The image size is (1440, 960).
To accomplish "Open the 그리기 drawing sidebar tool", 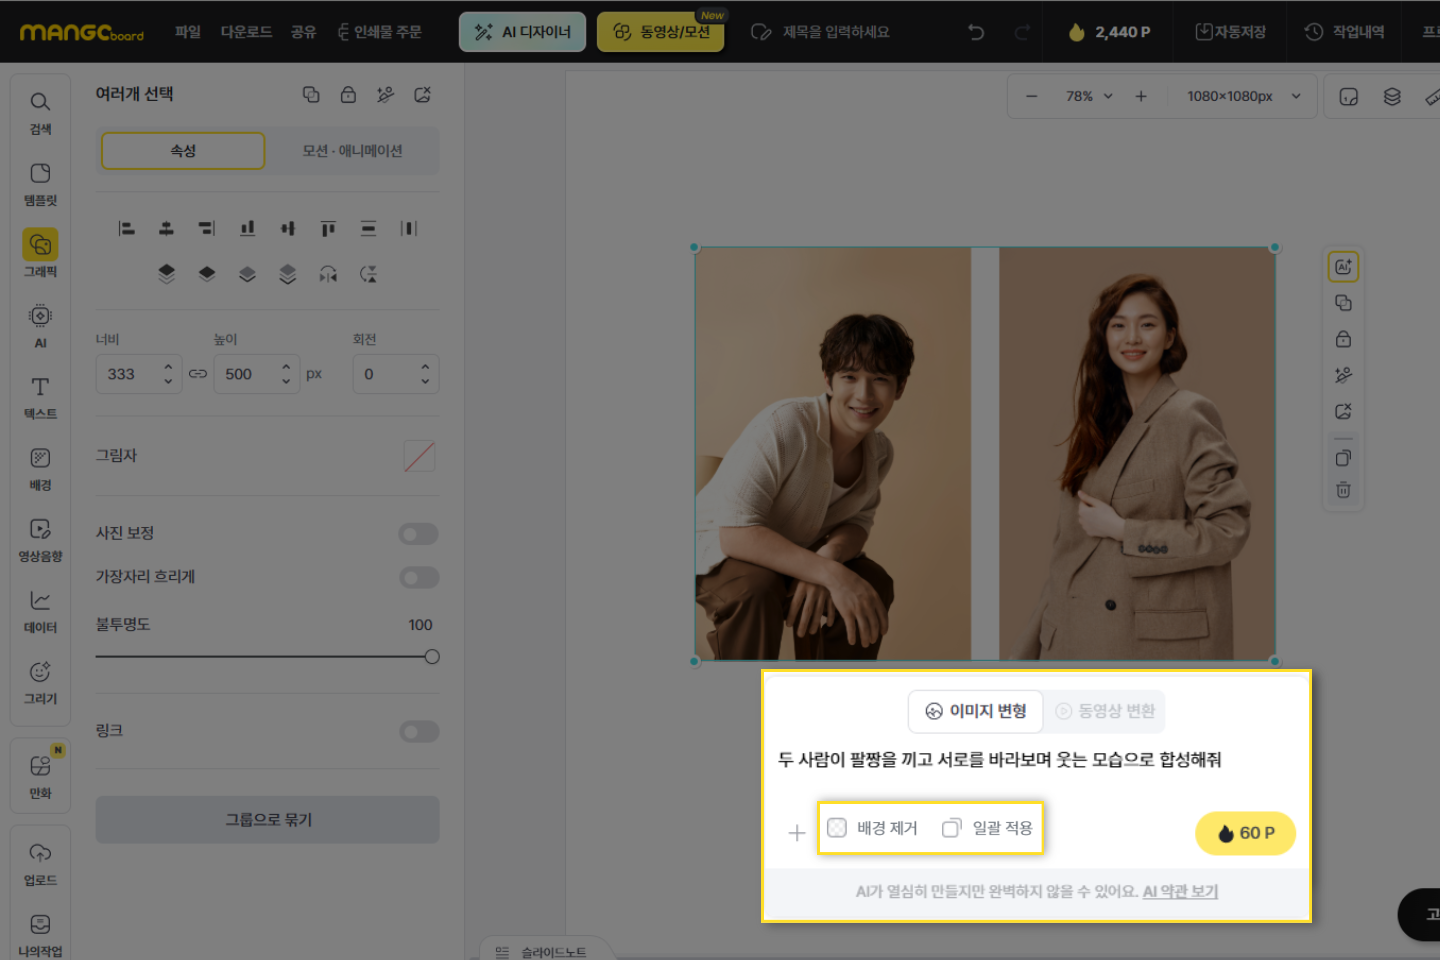I will coord(40,682).
